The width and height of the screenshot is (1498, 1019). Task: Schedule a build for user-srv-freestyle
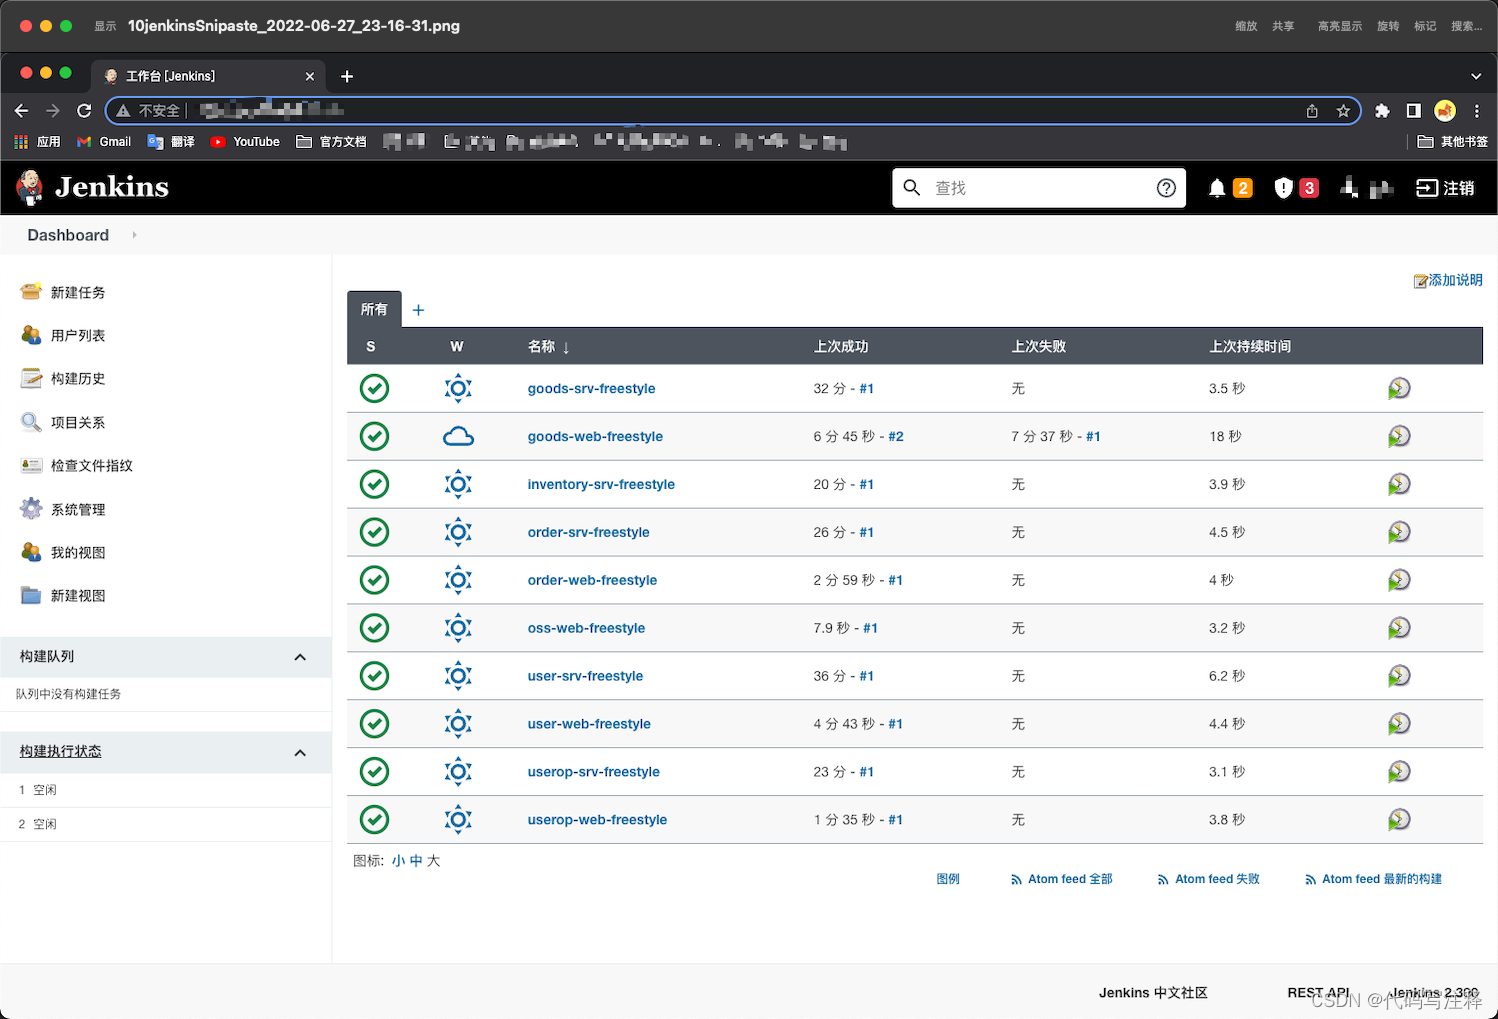pyautogui.click(x=1399, y=676)
